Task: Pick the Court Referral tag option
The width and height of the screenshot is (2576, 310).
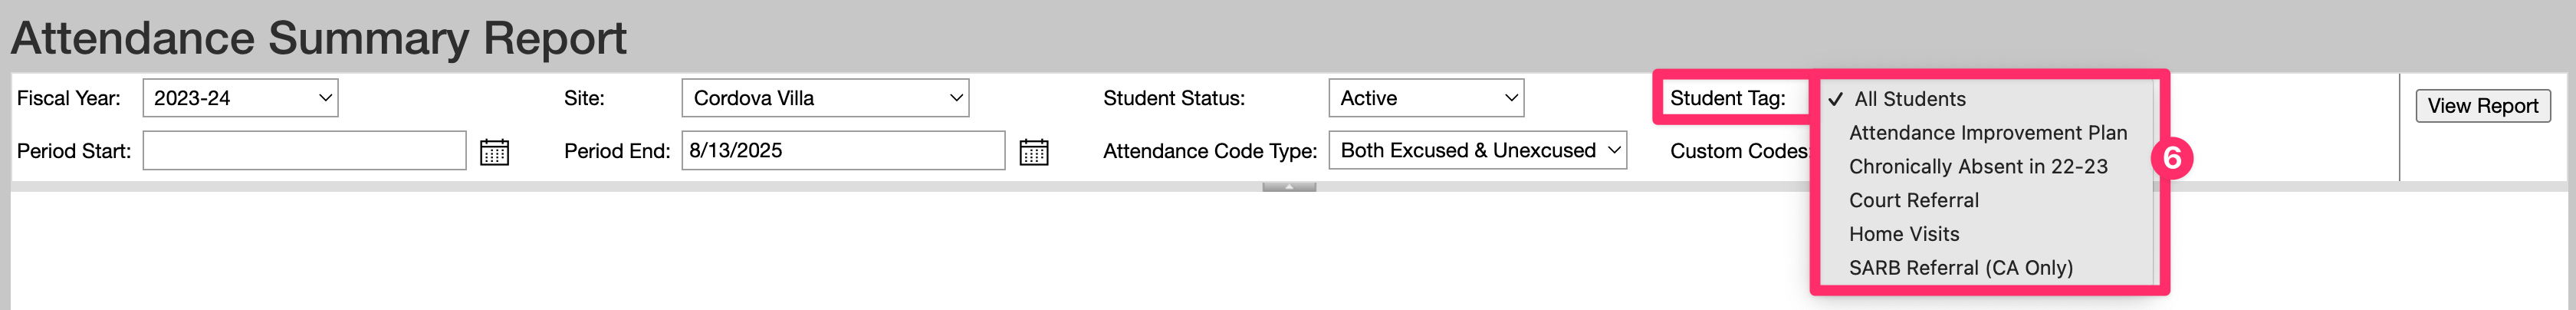Action: pyautogui.click(x=1913, y=200)
